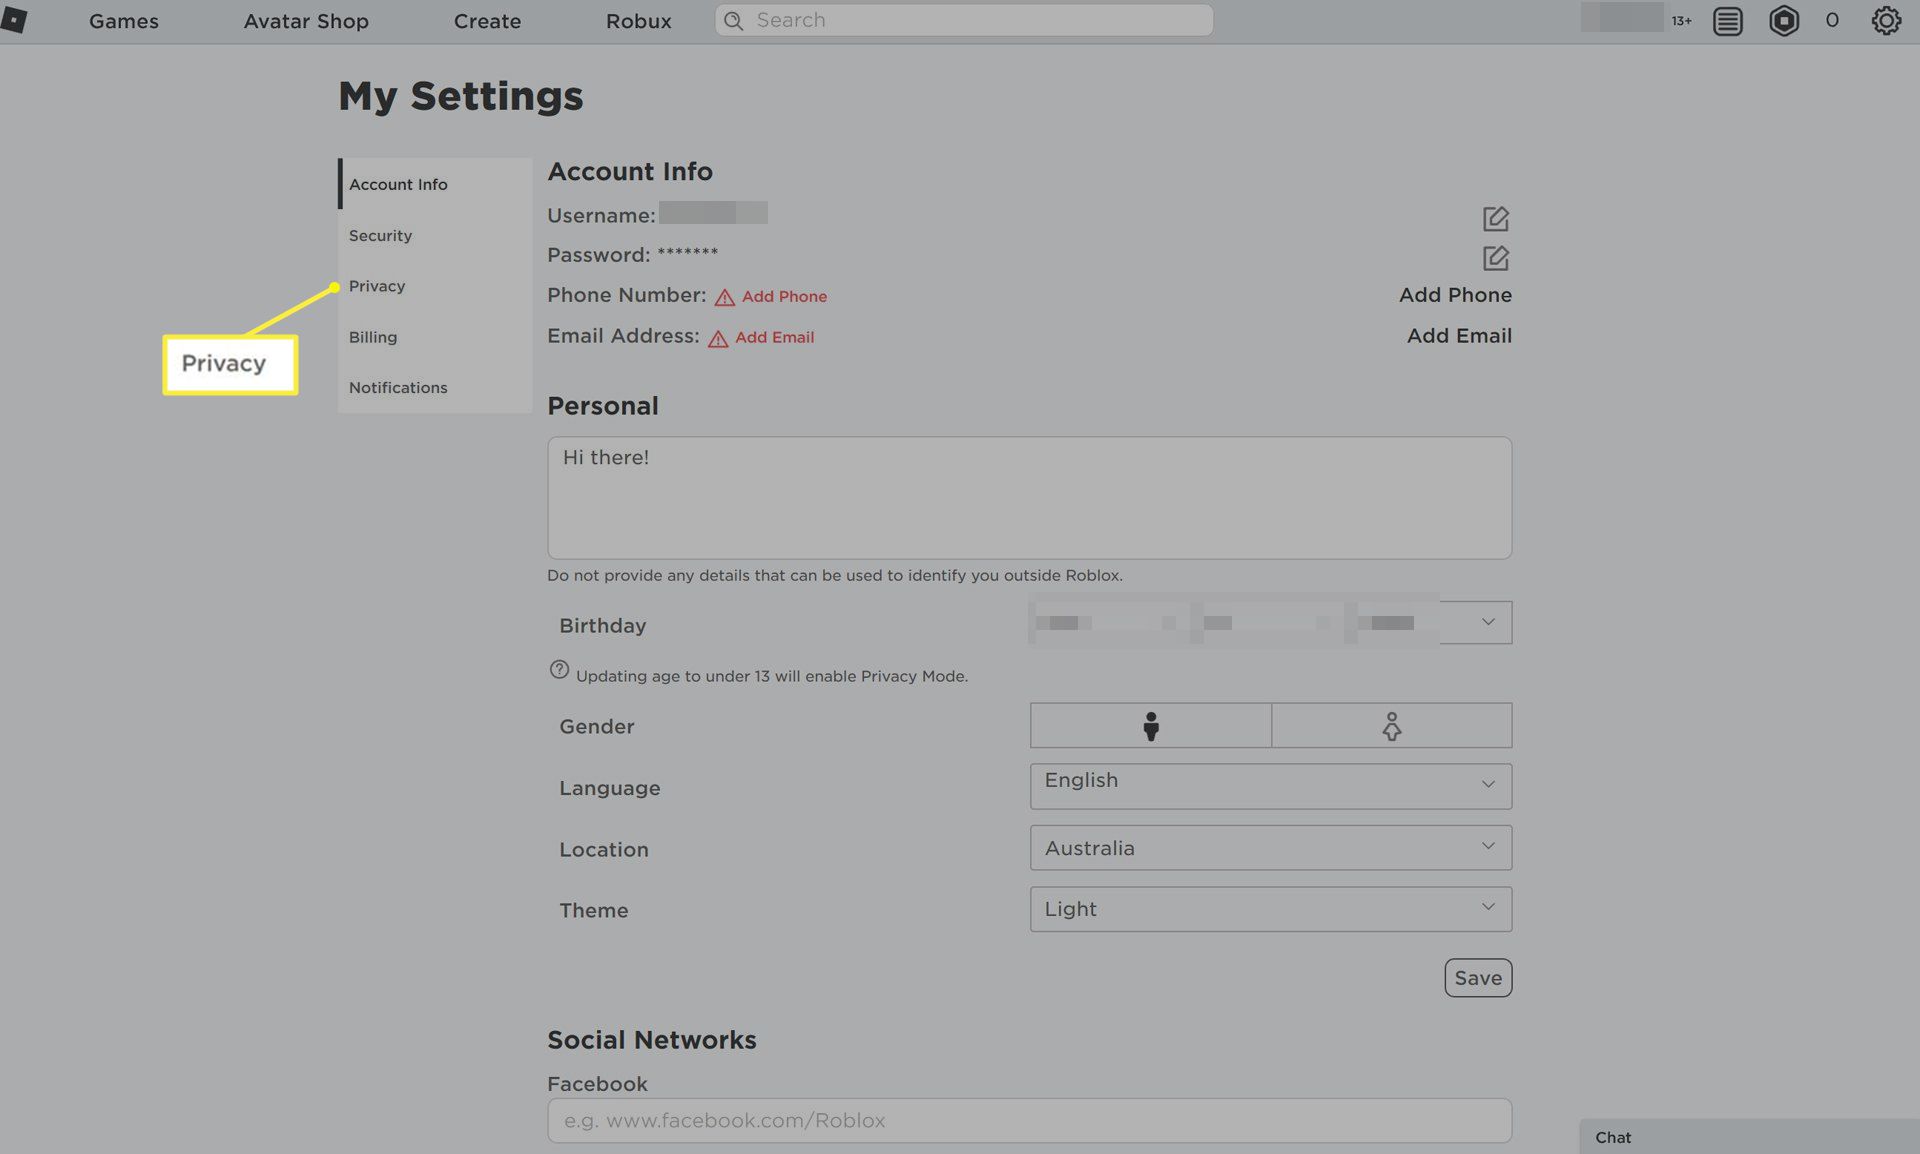Click the Save button
Viewport: 1920px width, 1154px height.
coord(1478,978)
